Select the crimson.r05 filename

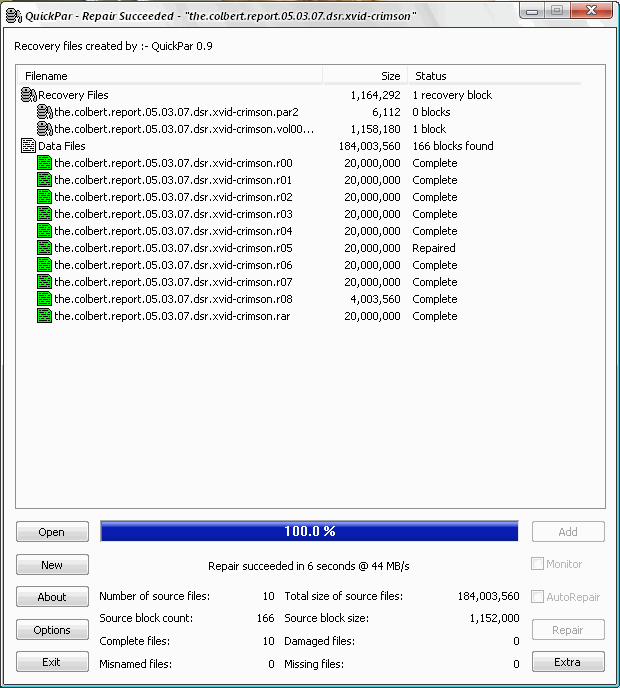coord(173,248)
